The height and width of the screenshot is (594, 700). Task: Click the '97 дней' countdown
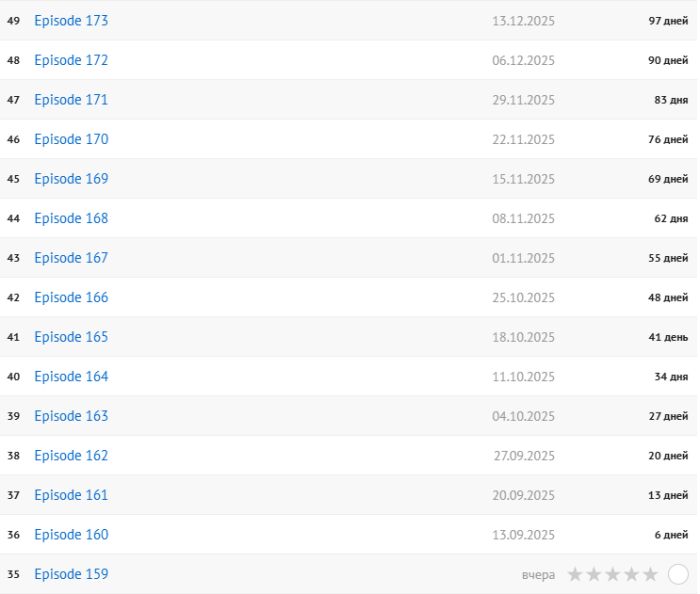(668, 21)
